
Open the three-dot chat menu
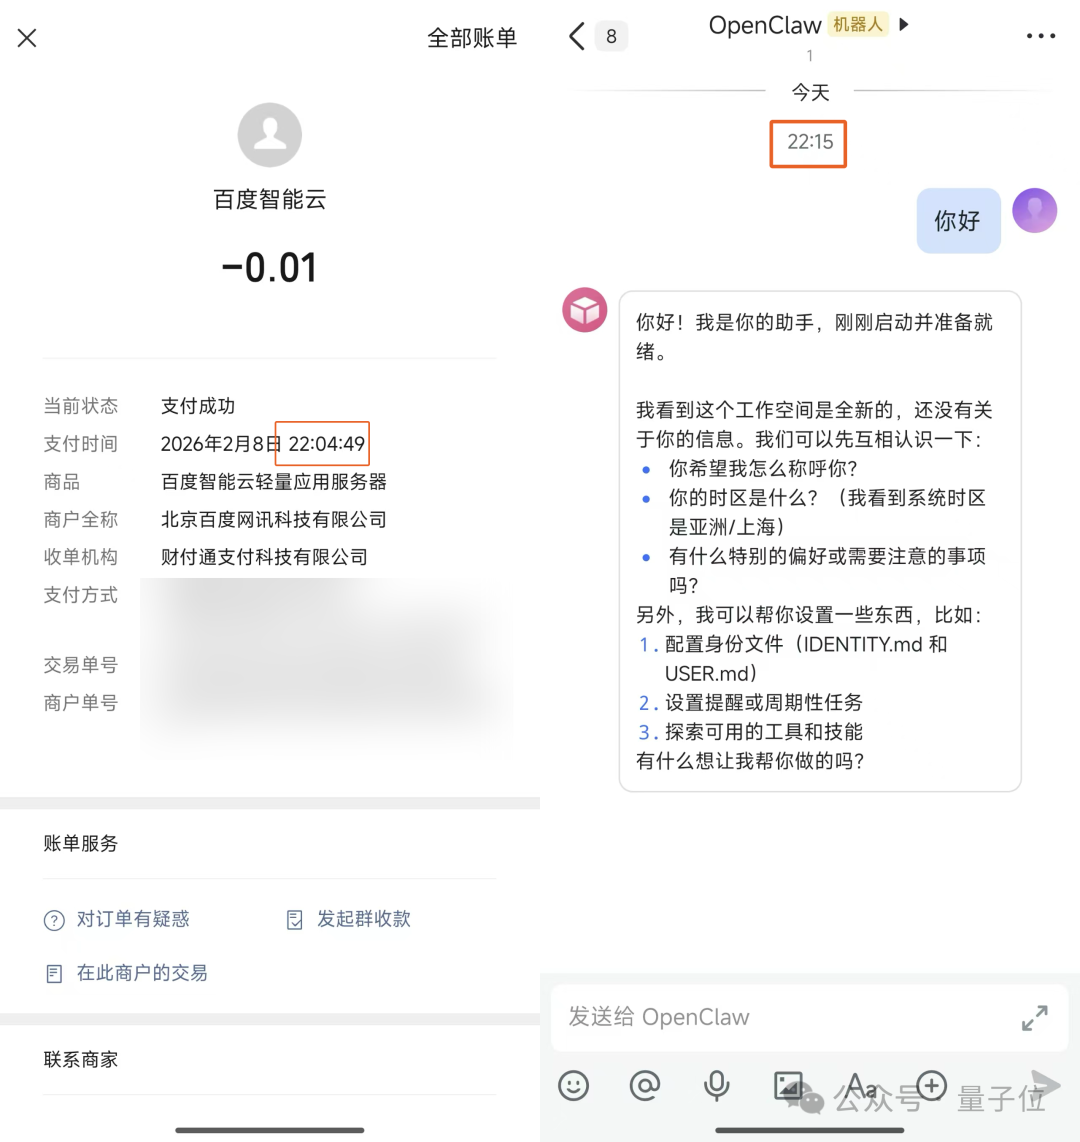[1040, 36]
